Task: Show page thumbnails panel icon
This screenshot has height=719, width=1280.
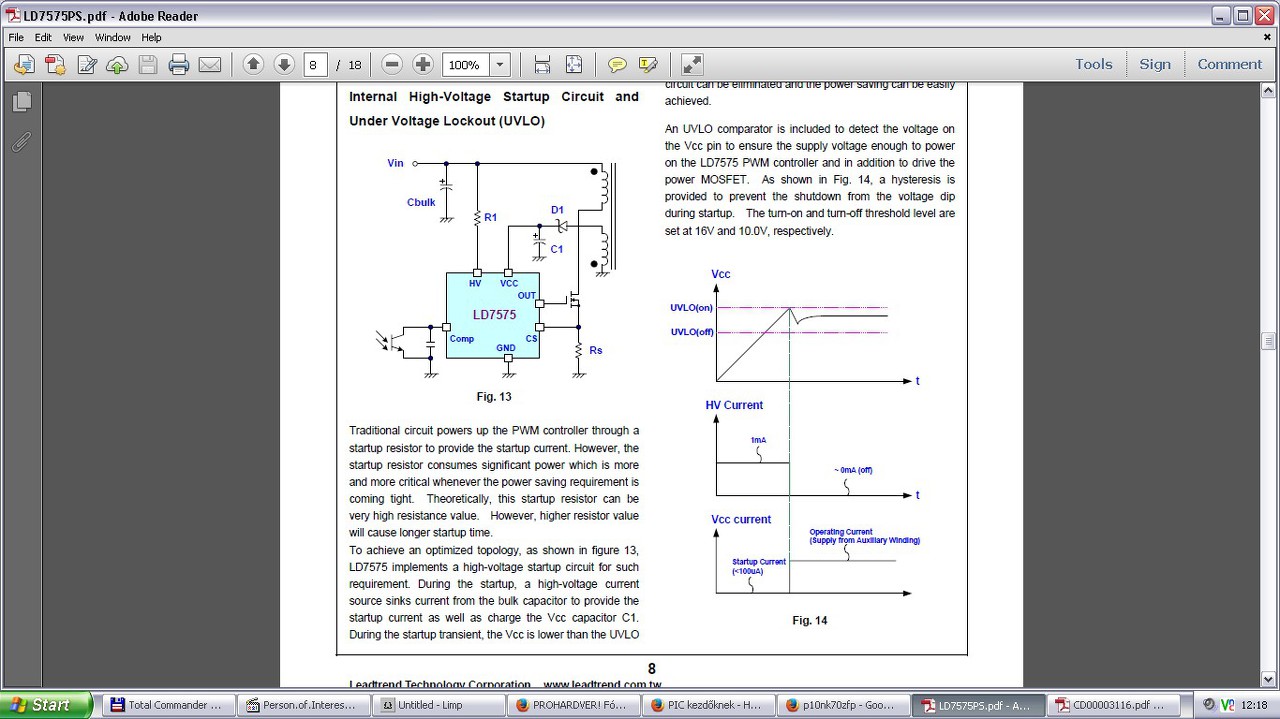Action: (21, 102)
